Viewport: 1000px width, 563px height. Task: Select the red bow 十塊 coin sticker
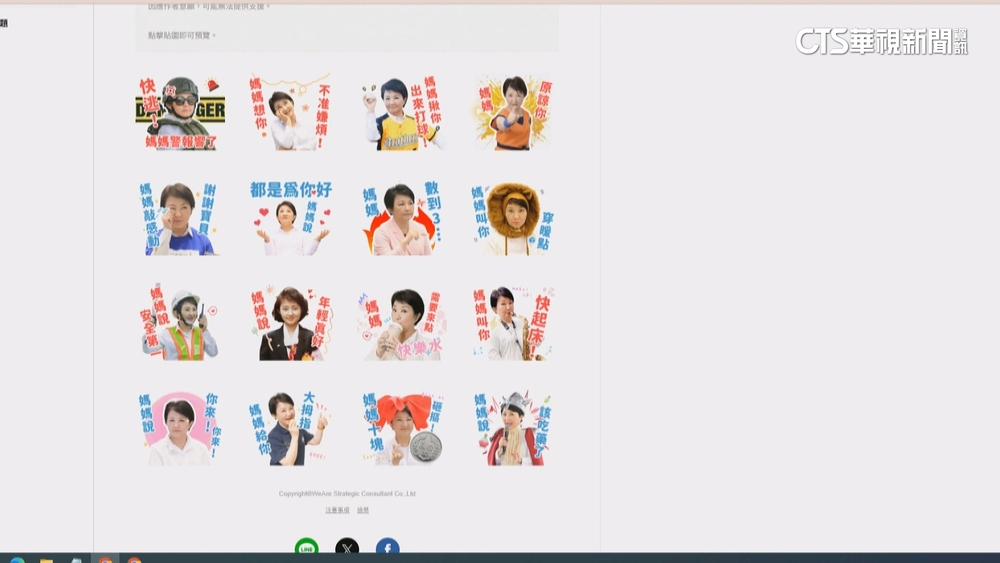click(x=401, y=429)
